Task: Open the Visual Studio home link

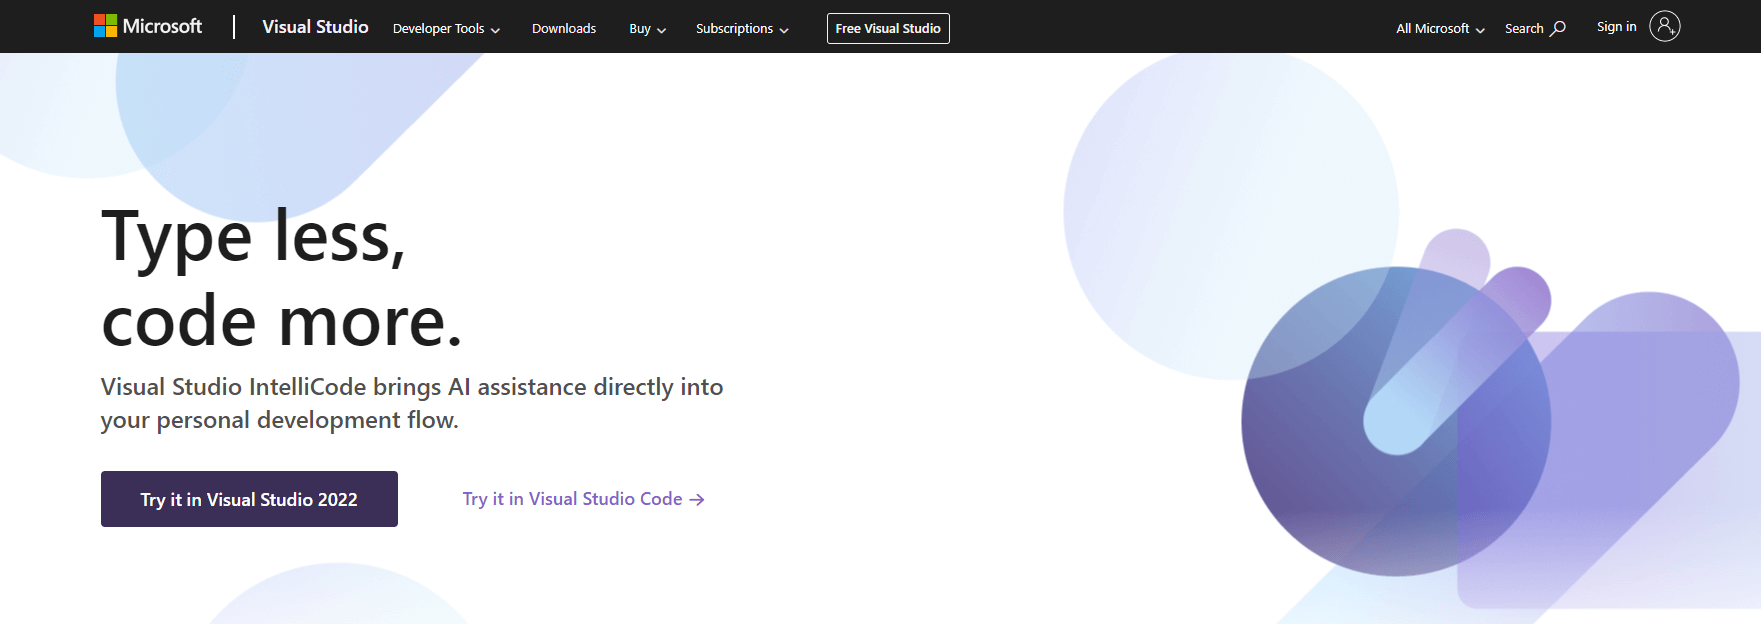Action: point(315,27)
